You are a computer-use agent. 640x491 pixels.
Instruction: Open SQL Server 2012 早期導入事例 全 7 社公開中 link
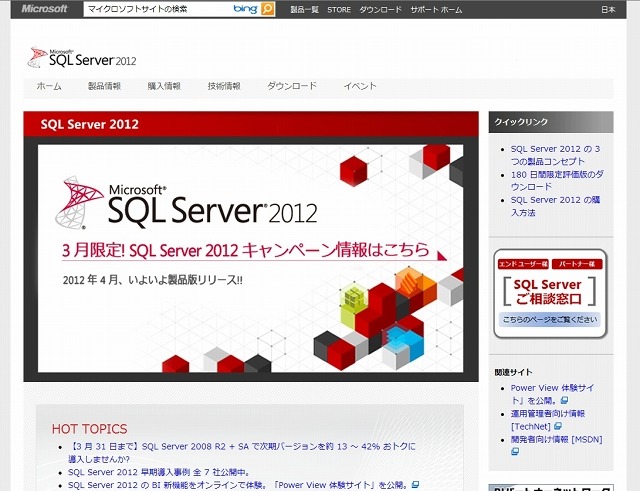coord(159,472)
